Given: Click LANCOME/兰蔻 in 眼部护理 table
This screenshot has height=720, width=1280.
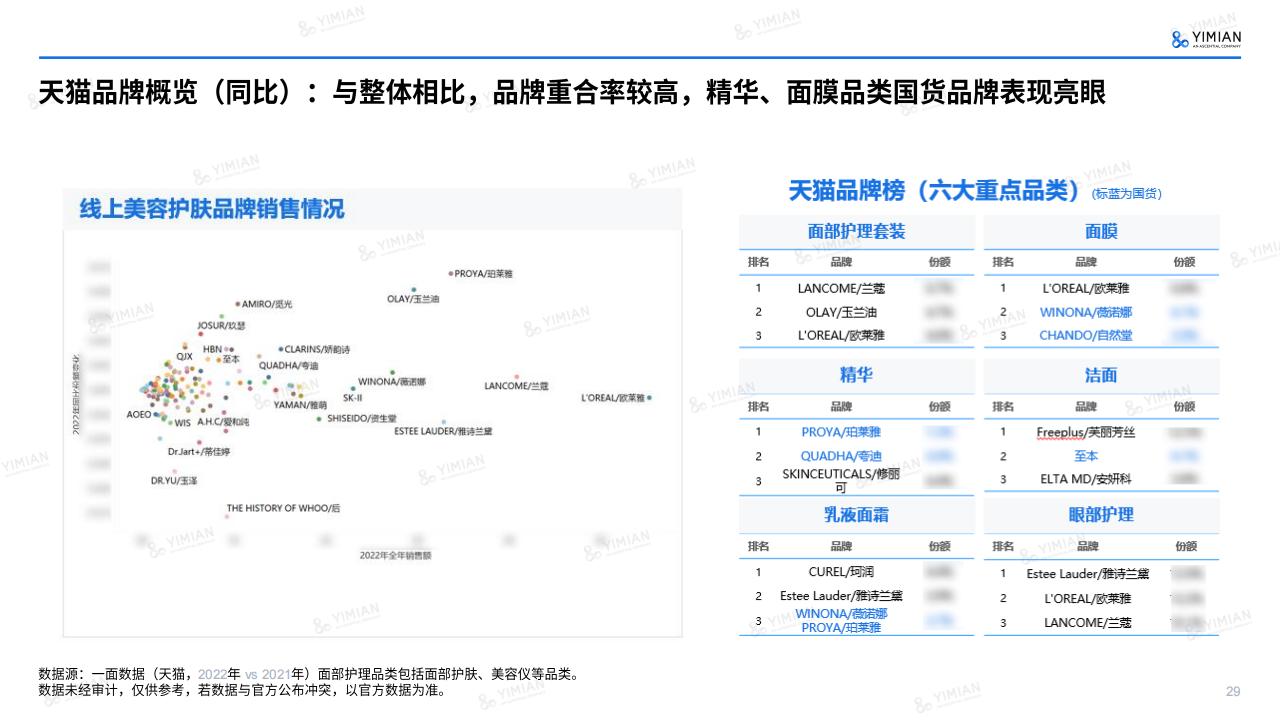Looking at the screenshot, I should click(1088, 622).
